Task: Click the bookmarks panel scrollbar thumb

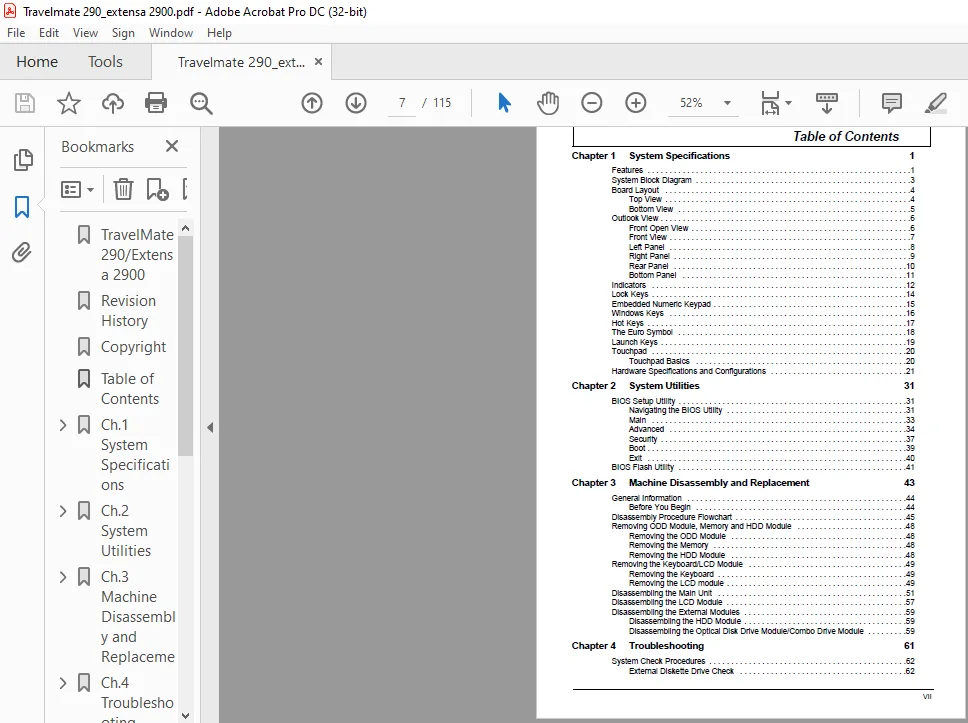Action: pos(185,346)
